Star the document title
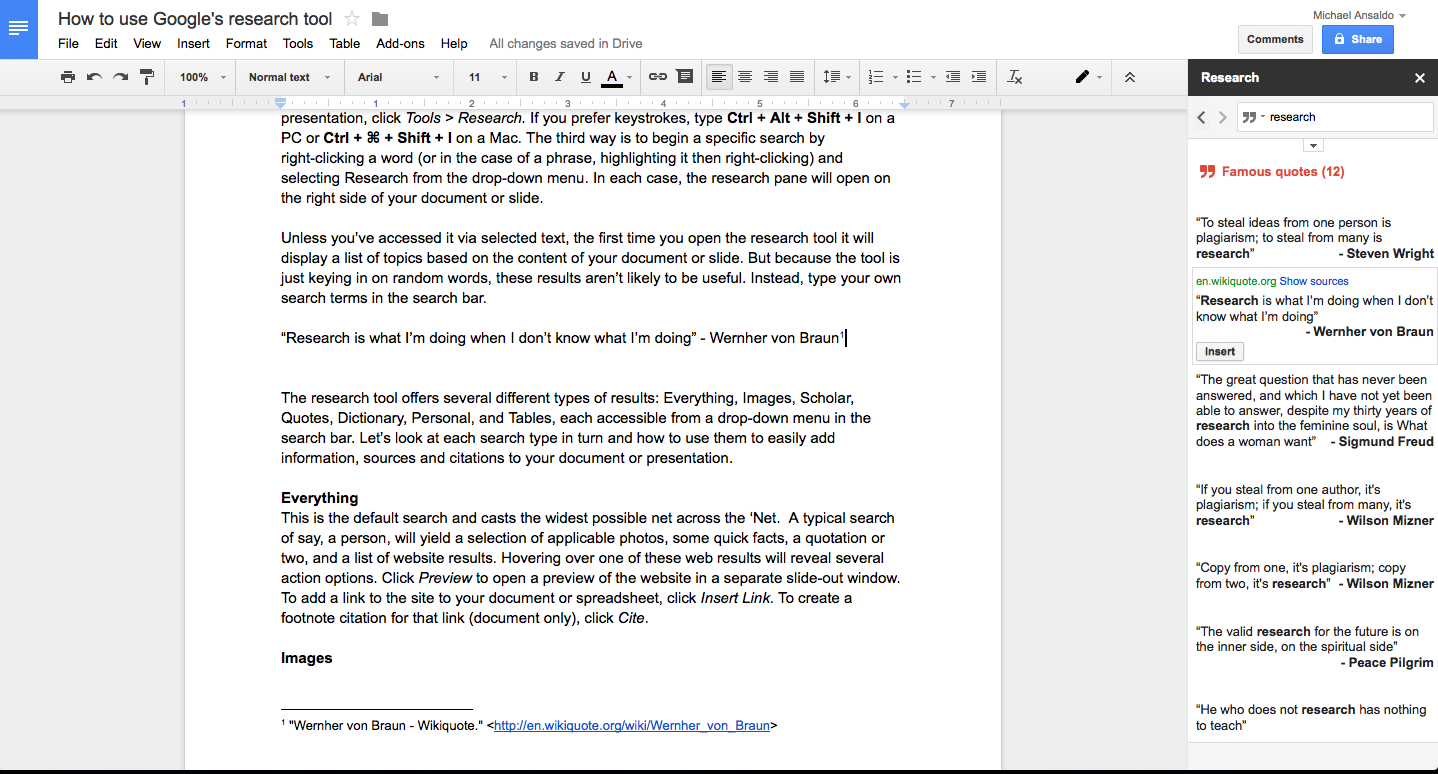The width and height of the screenshot is (1438, 774). click(x=352, y=19)
